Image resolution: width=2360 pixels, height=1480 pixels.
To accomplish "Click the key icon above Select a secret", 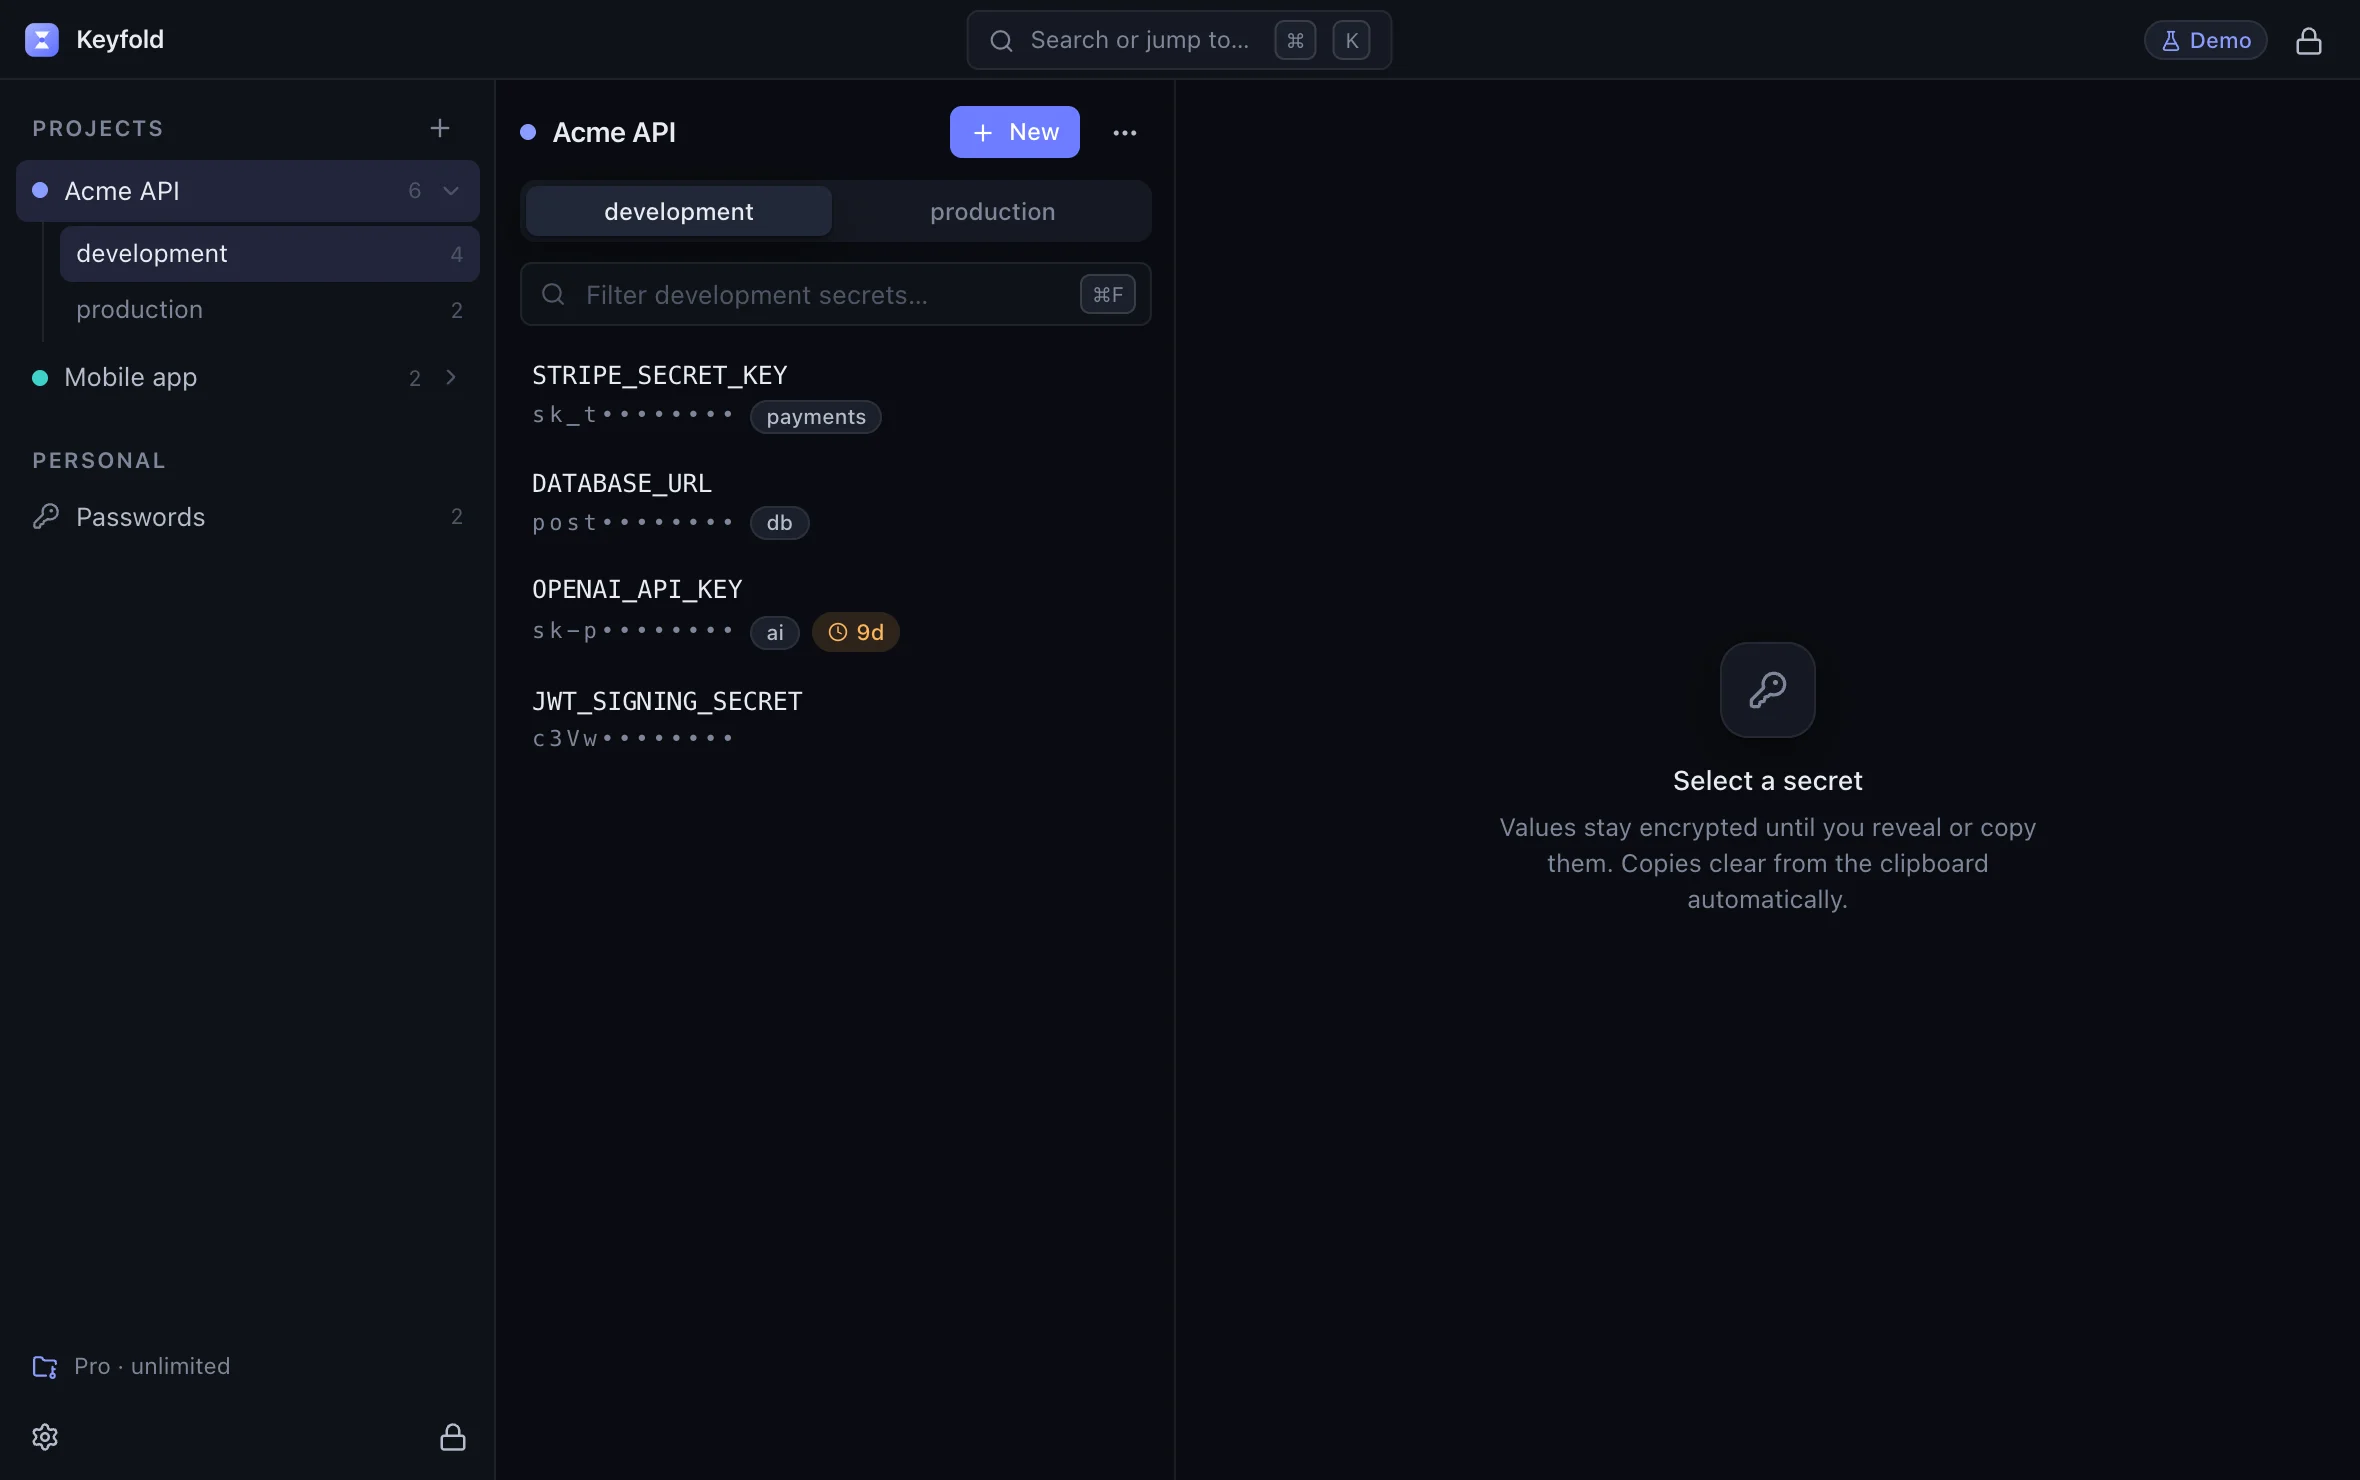I will click(x=1768, y=690).
